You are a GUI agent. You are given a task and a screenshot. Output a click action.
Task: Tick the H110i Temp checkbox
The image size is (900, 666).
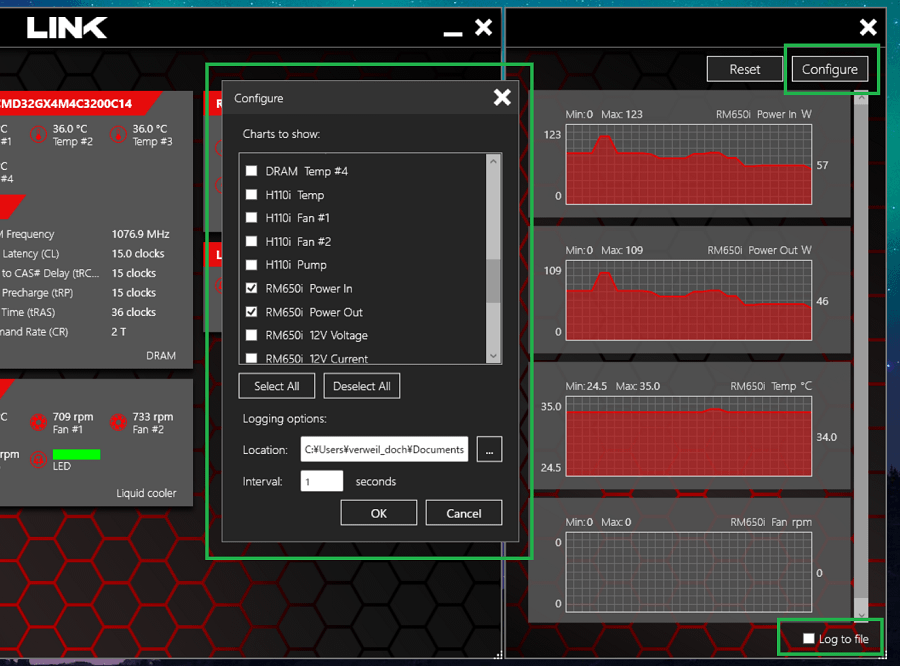coord(251,195)
